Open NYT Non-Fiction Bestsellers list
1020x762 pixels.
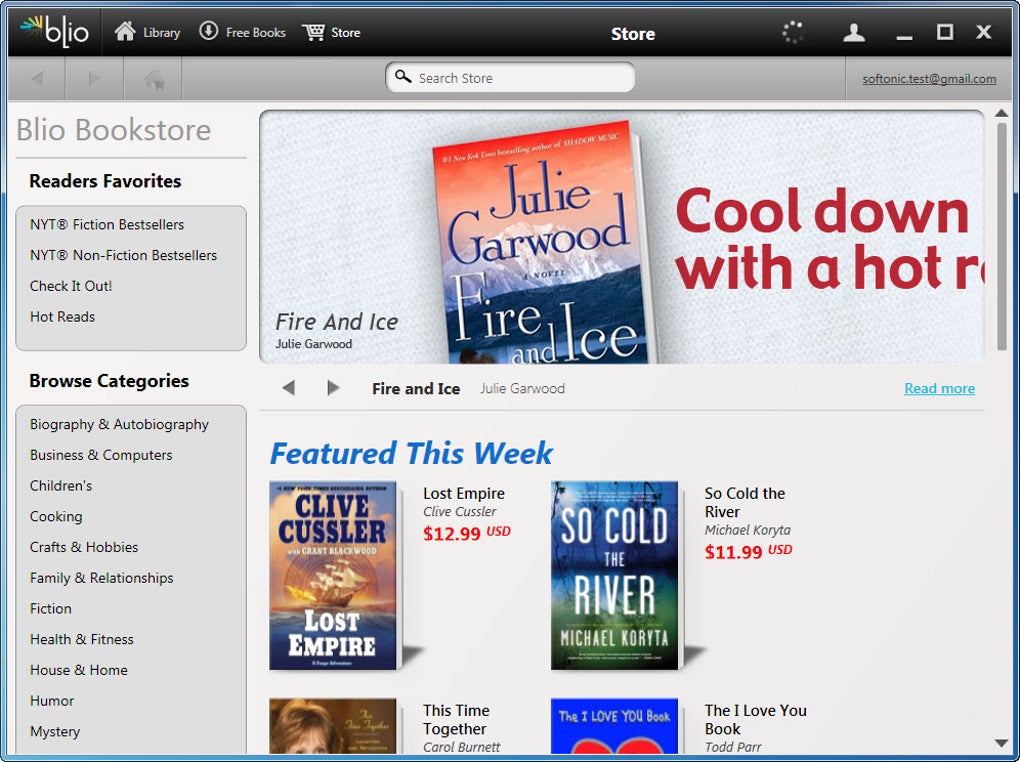coord(124,255)
